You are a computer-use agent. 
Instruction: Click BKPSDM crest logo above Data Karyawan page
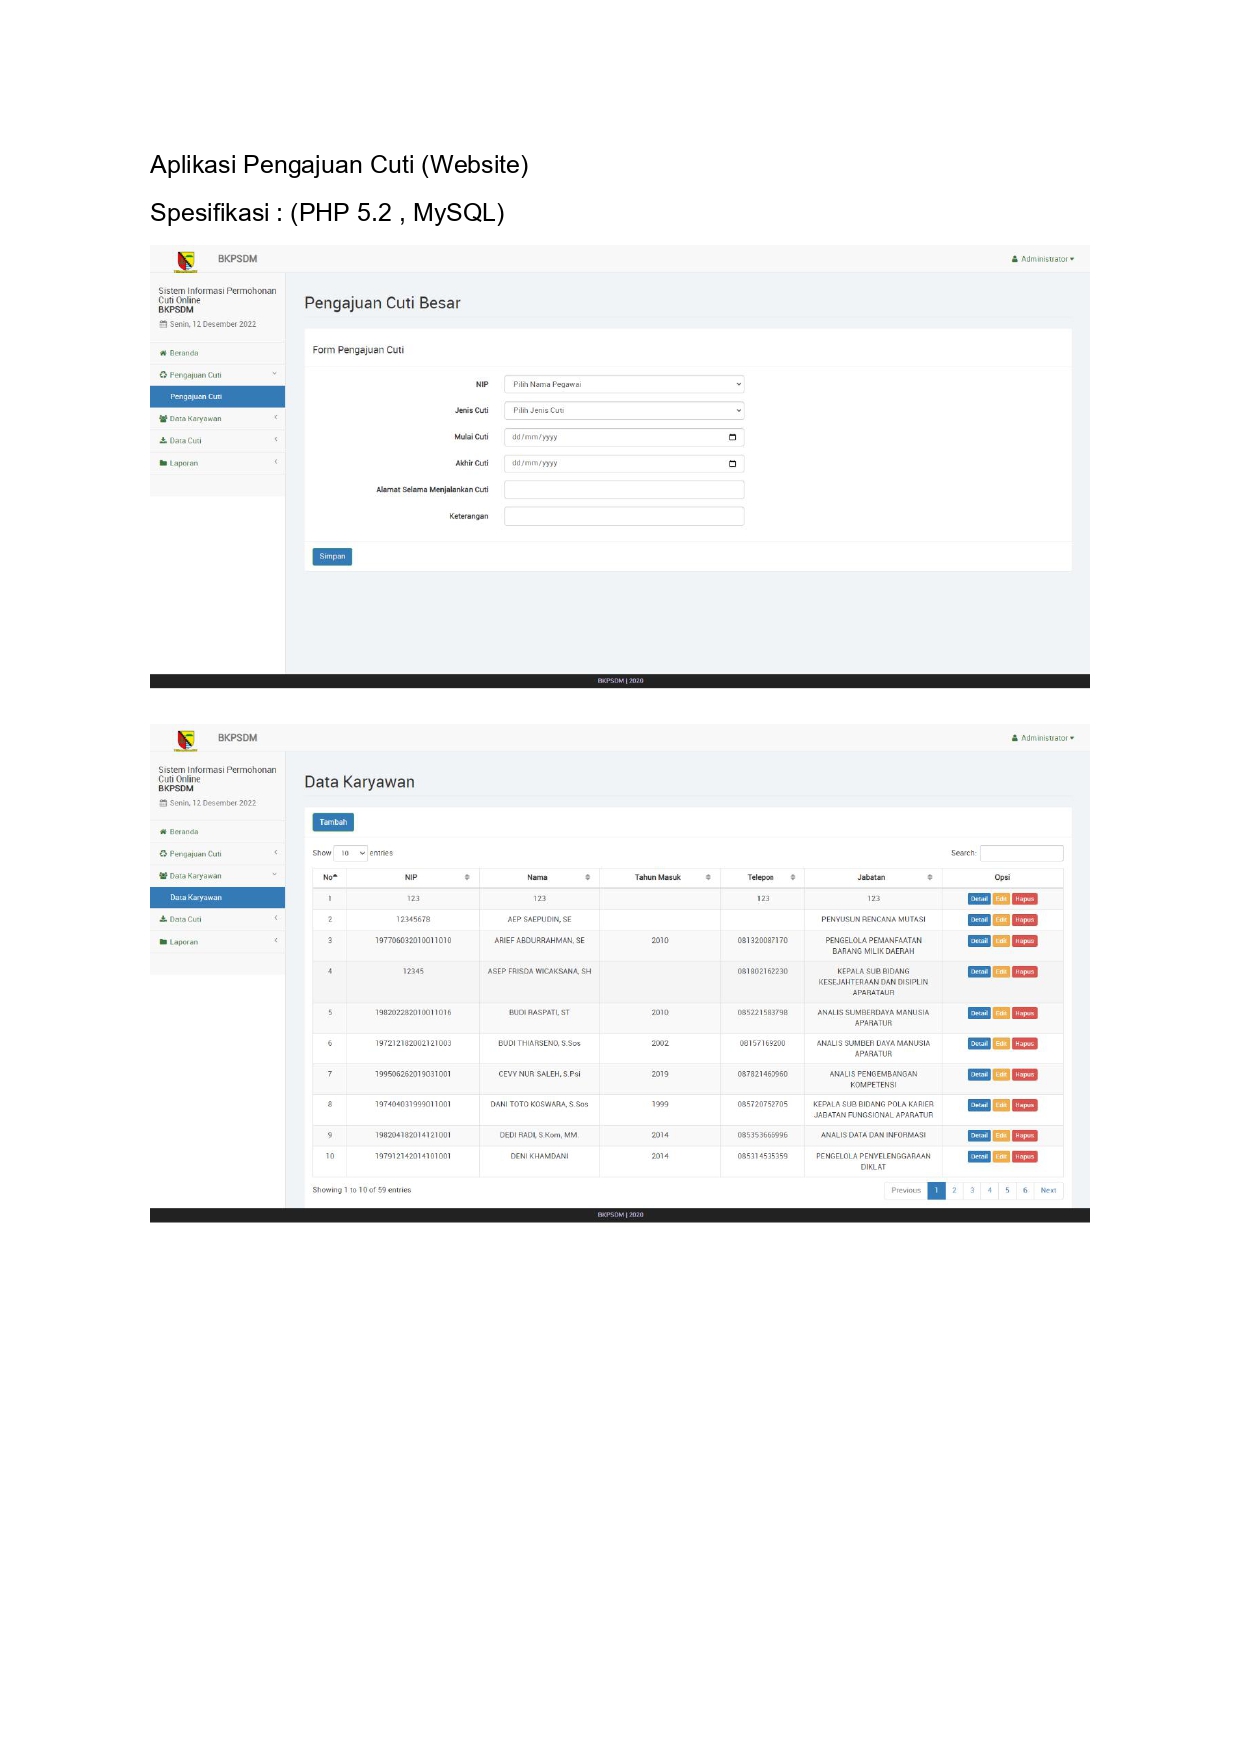(x=186, y=739)
